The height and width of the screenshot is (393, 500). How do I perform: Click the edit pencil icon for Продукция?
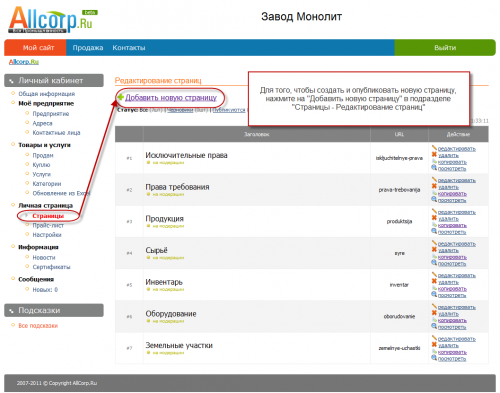coord(434,211)
